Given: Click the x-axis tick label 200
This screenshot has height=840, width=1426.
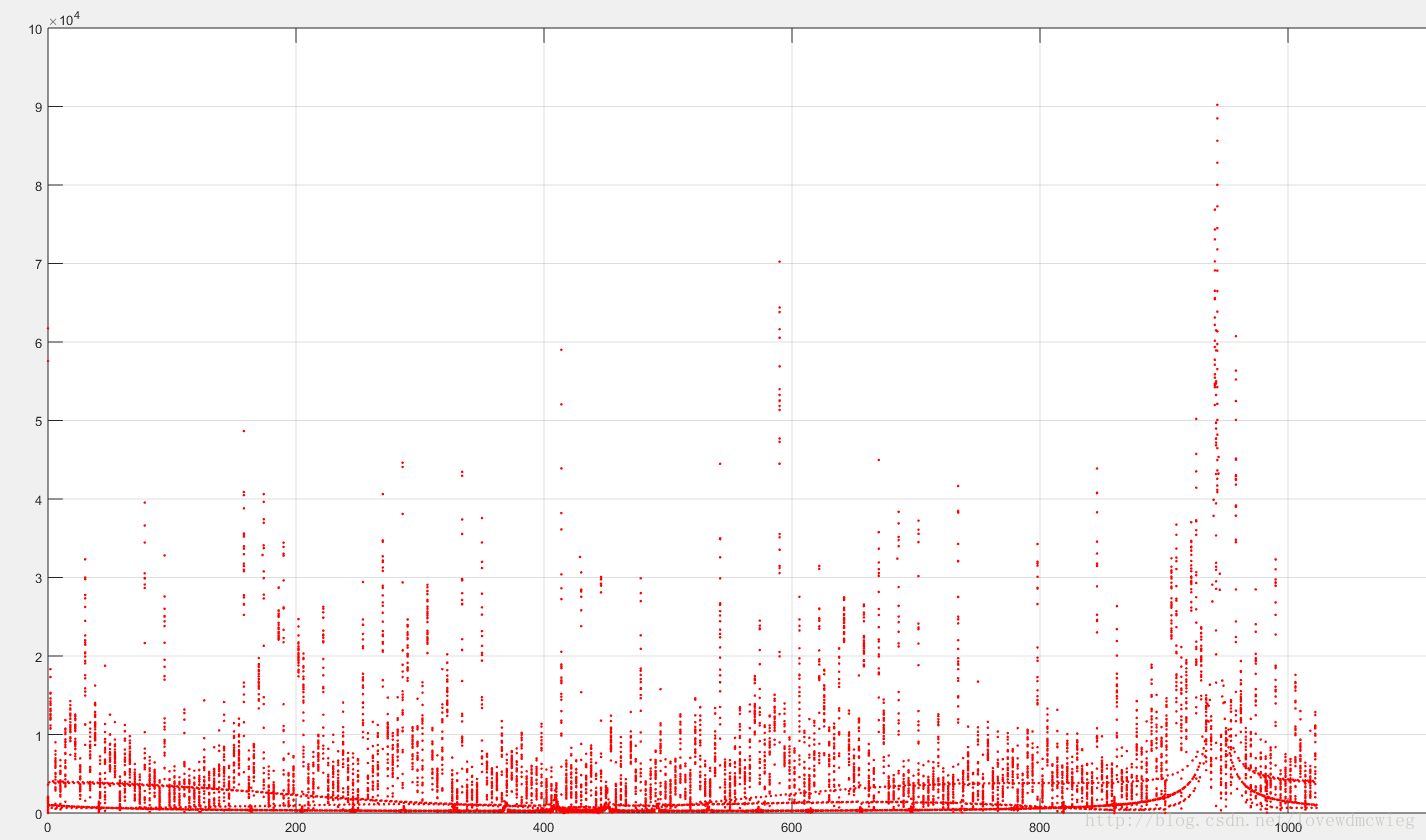Looking at the screenshot, I should [x=295, y=828].
